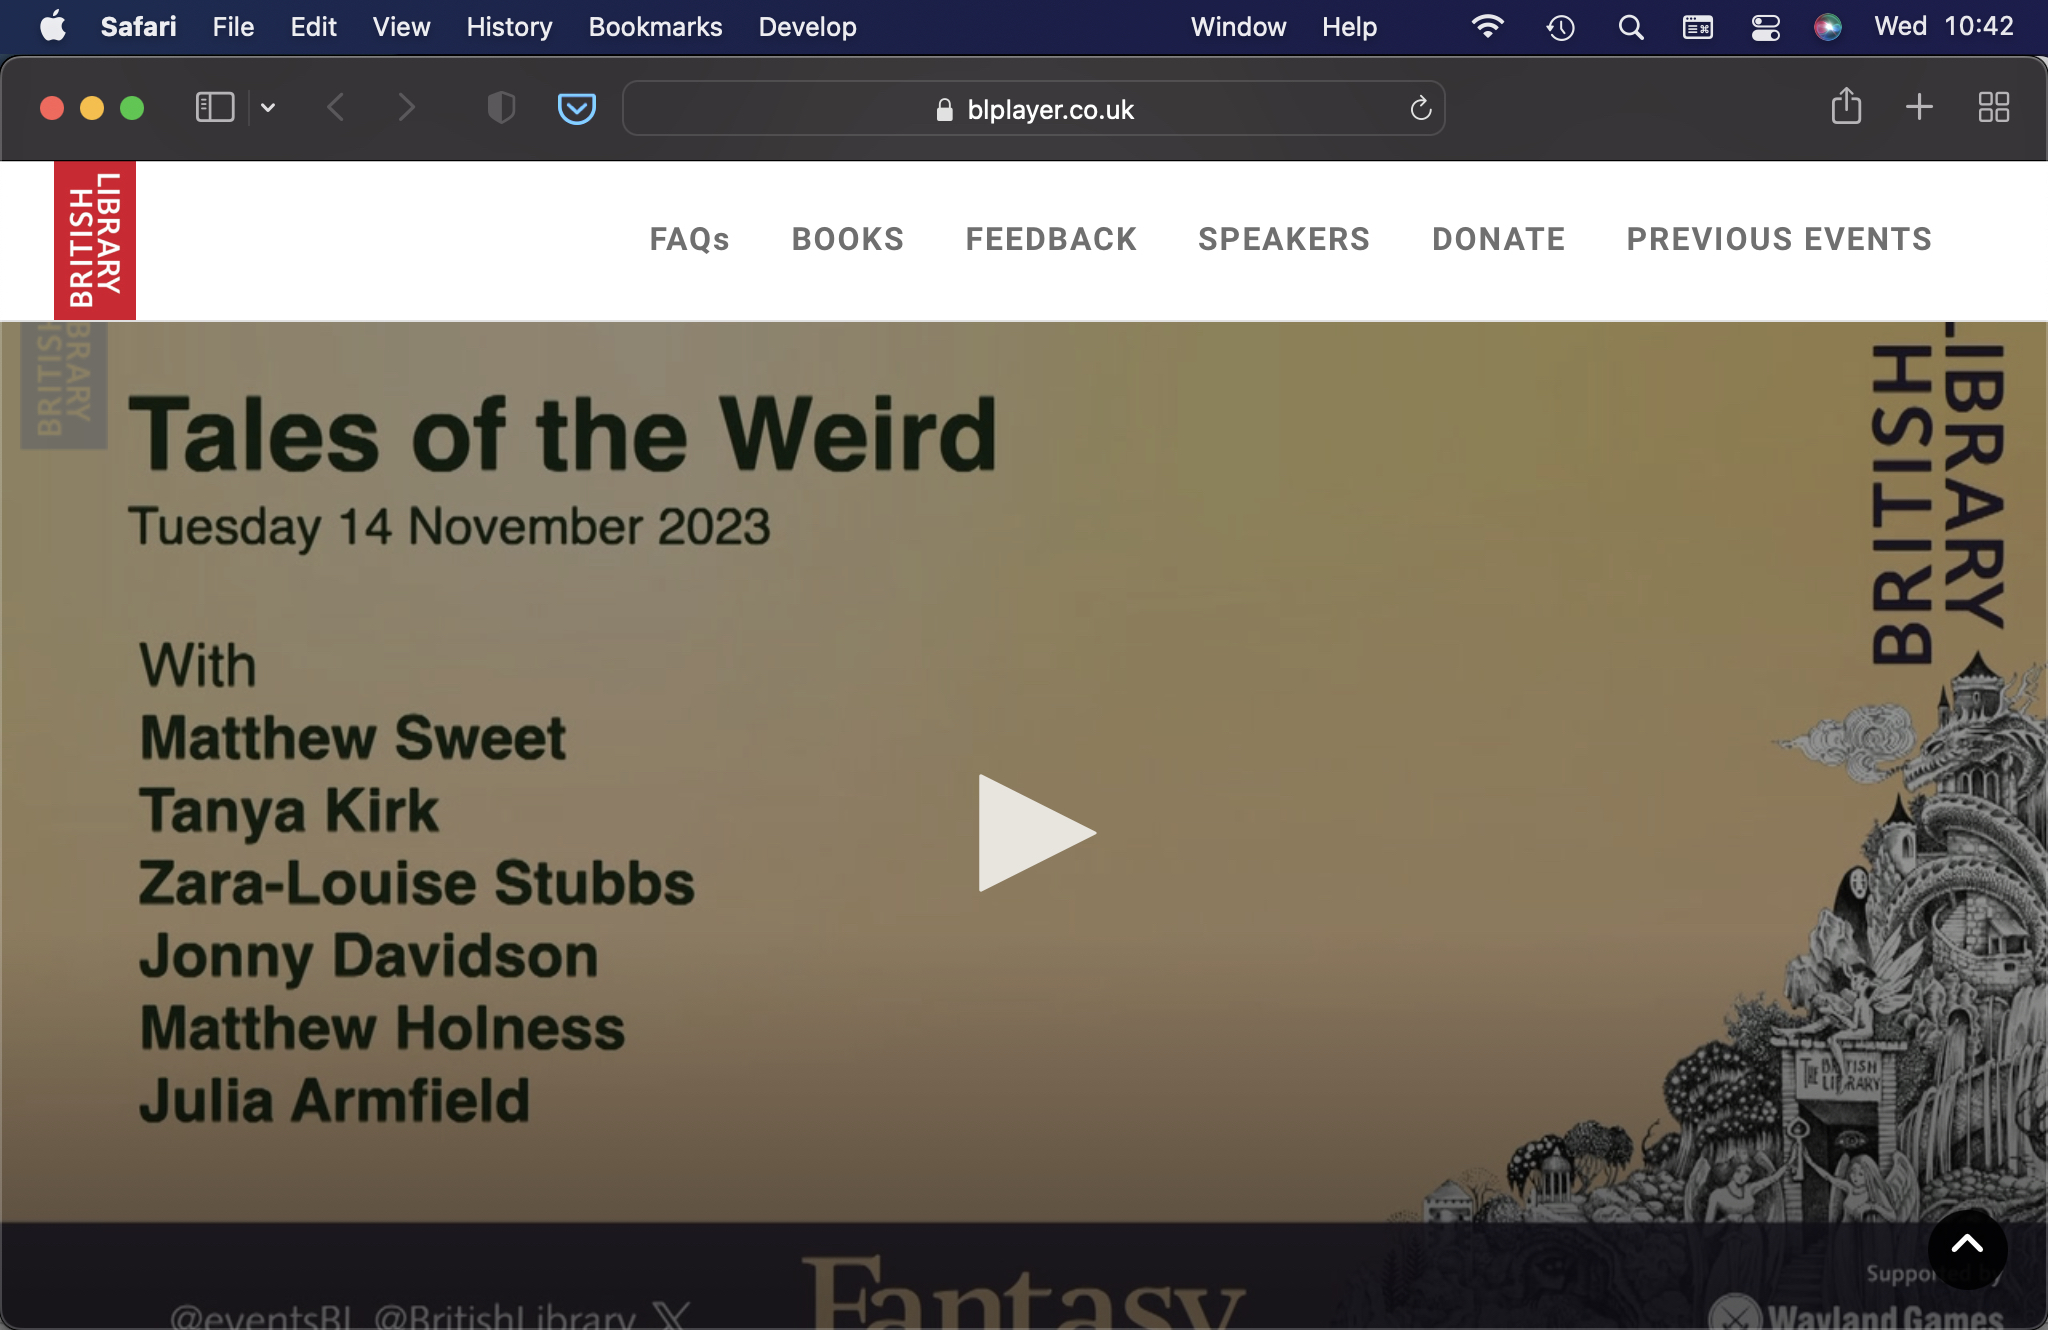Close the Safari window
Screen dimensions: 2048x1330
click(52, 108)
